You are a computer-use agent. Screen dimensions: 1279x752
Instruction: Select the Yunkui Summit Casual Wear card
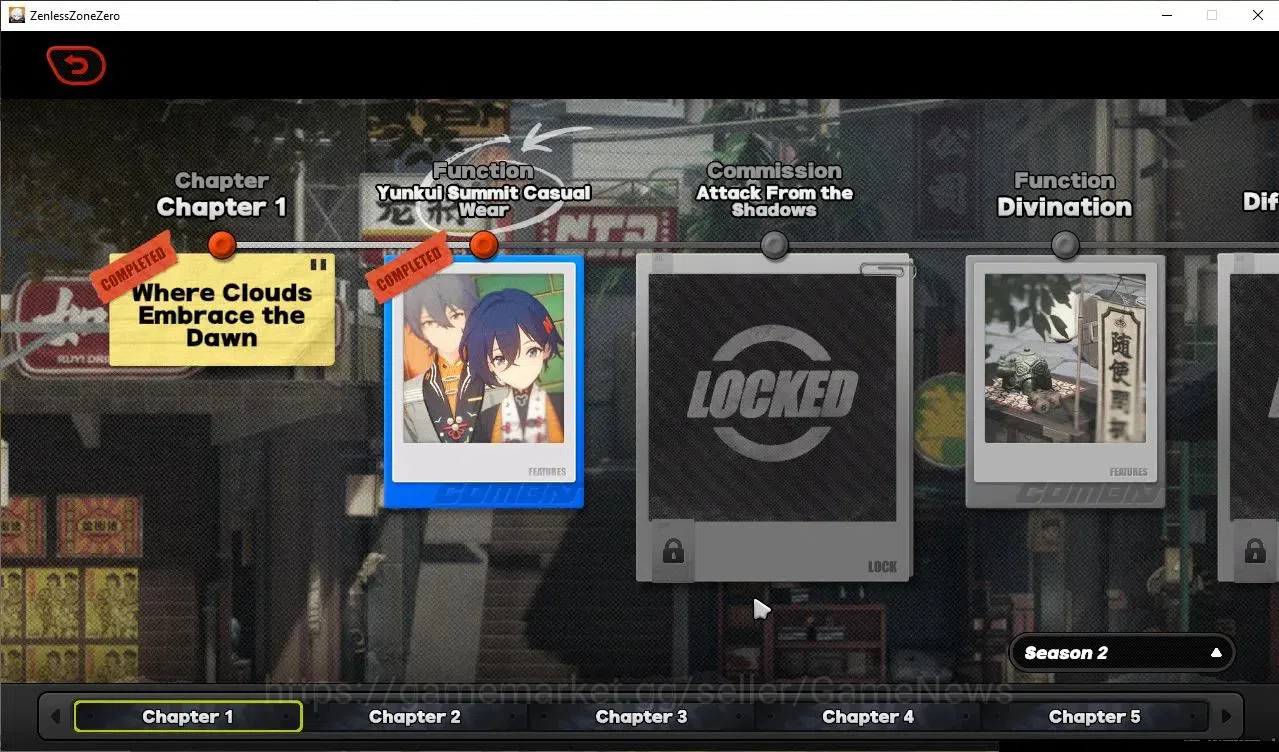click(483, 382)
